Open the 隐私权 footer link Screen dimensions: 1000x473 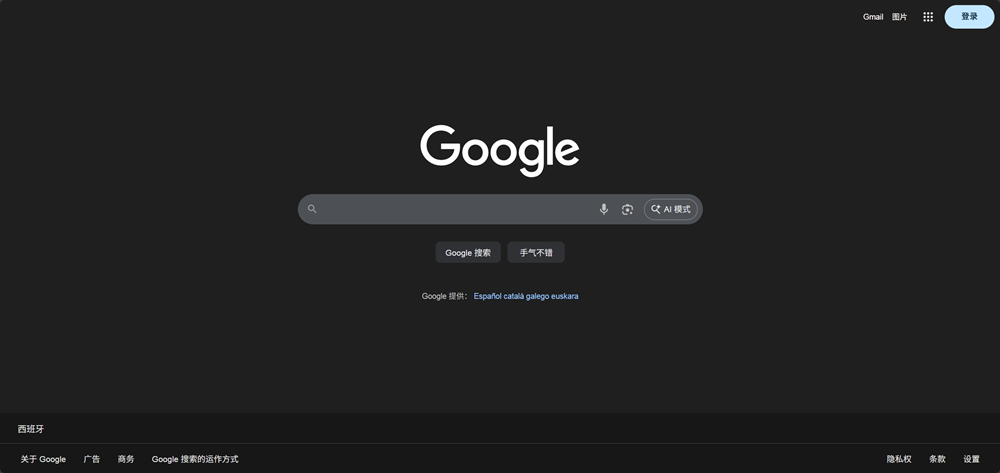(899, 459)
